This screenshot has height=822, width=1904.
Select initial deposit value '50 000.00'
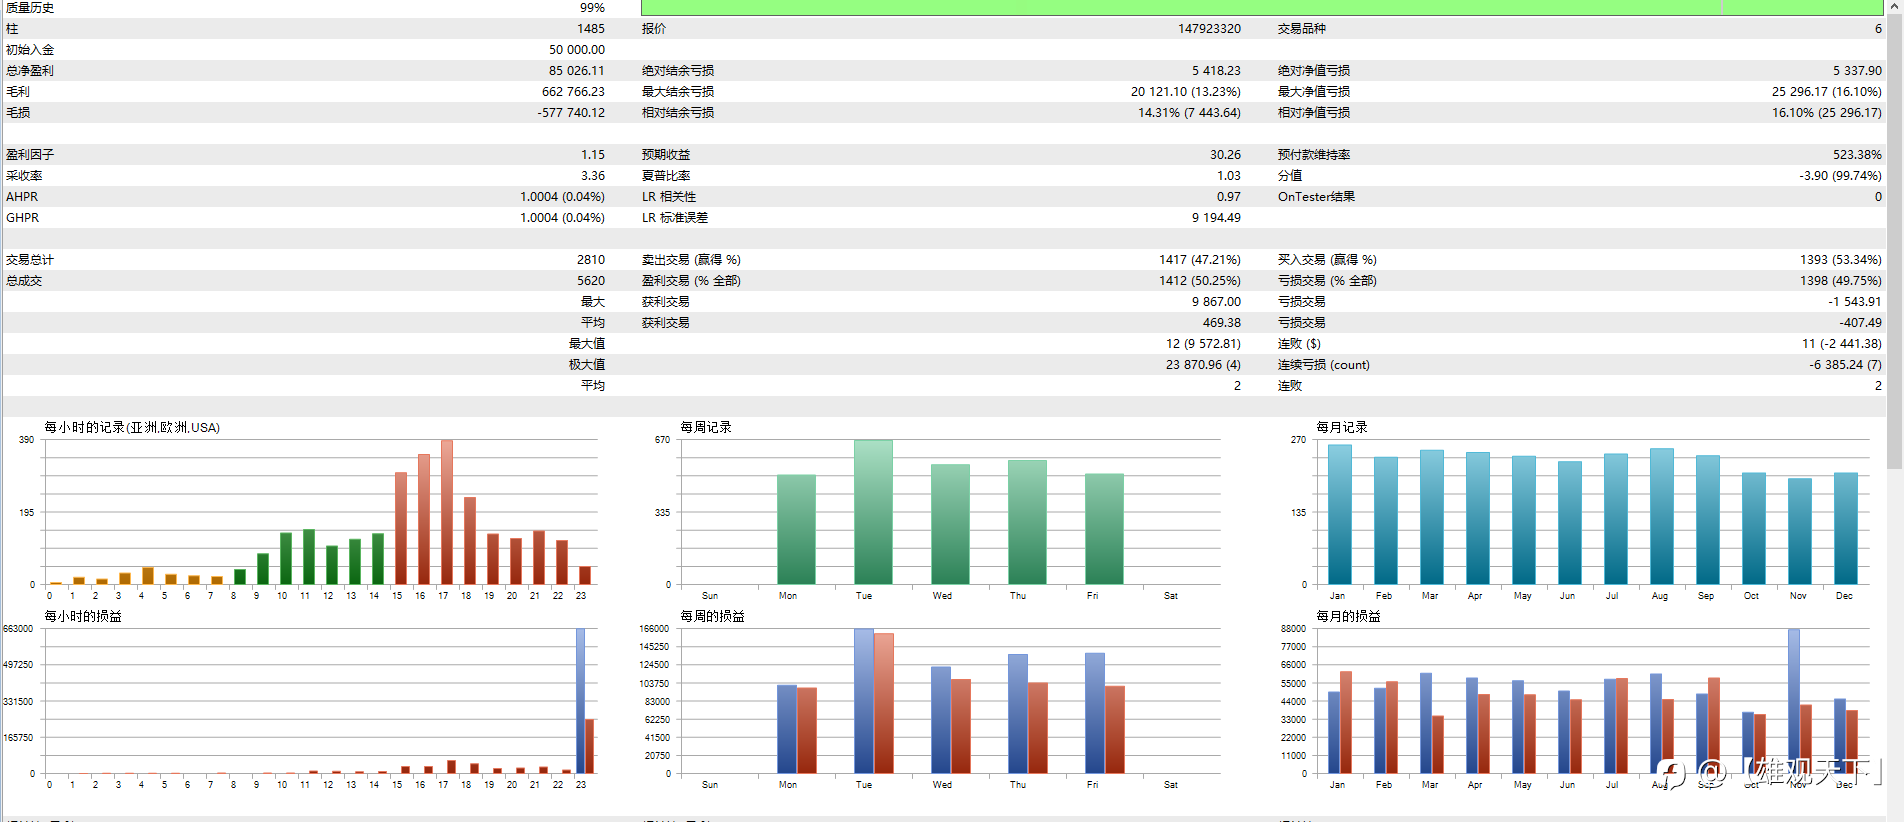(x=577, y=49)
